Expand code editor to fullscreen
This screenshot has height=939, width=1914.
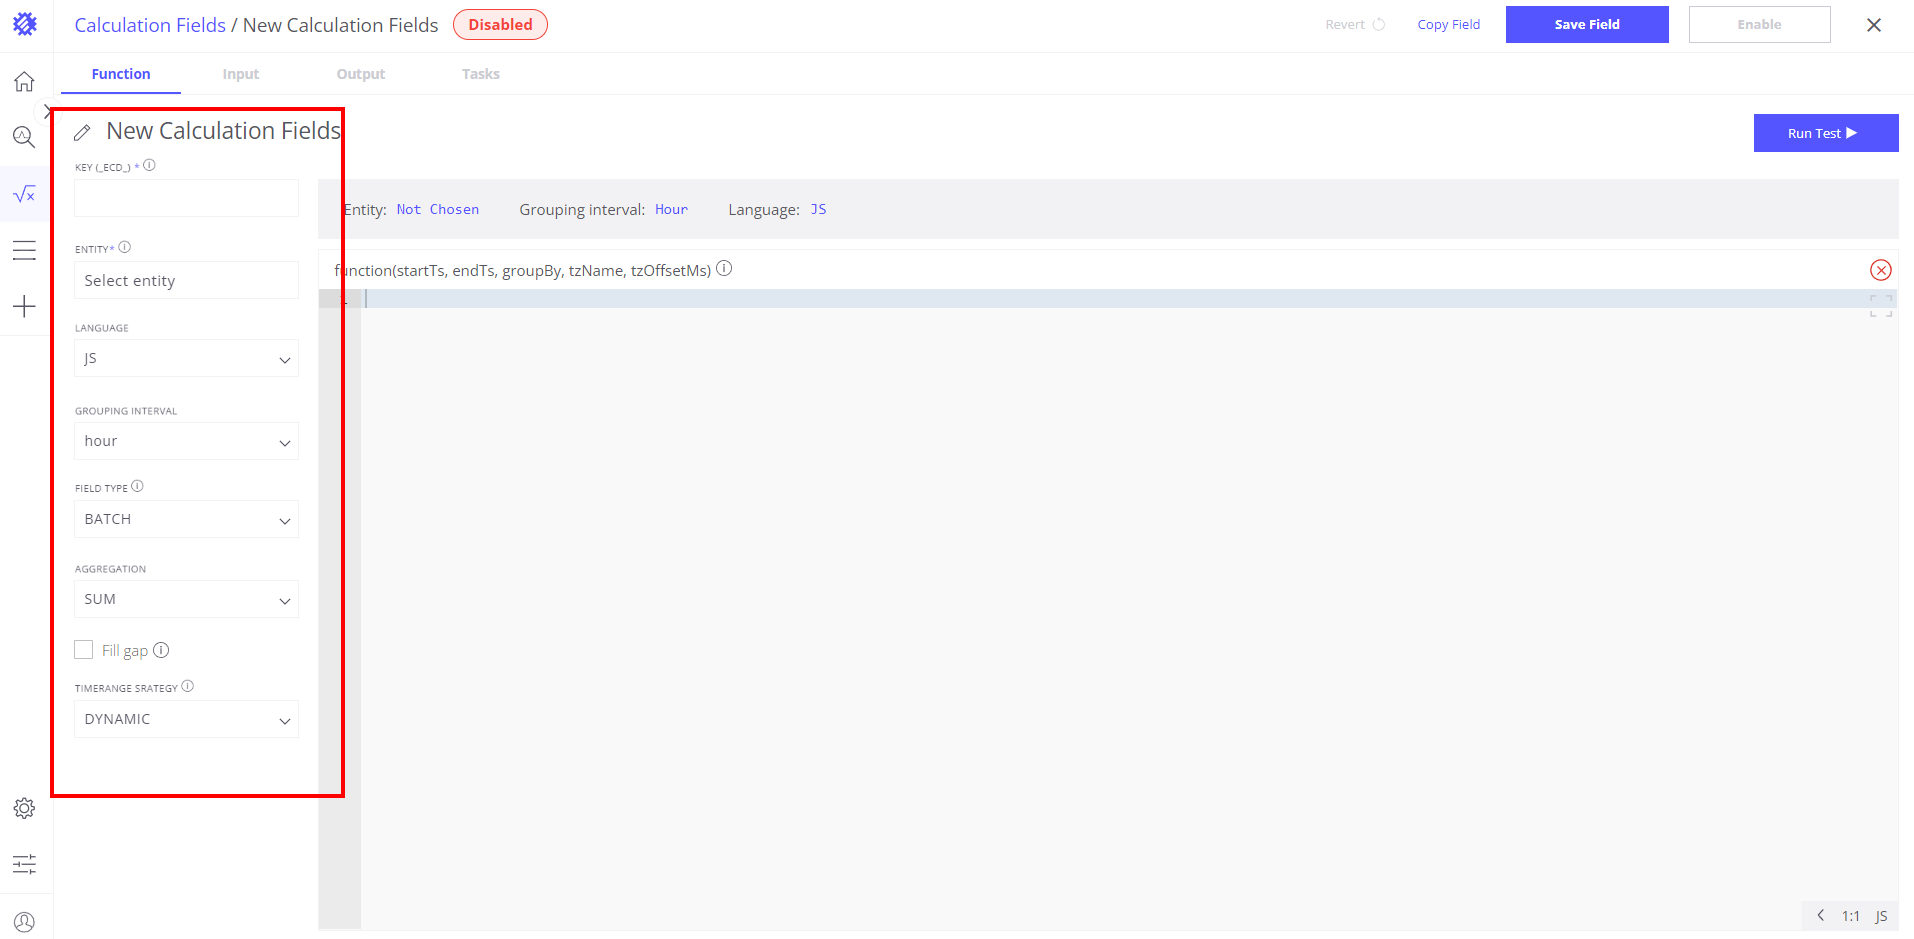coord(1880,306)
